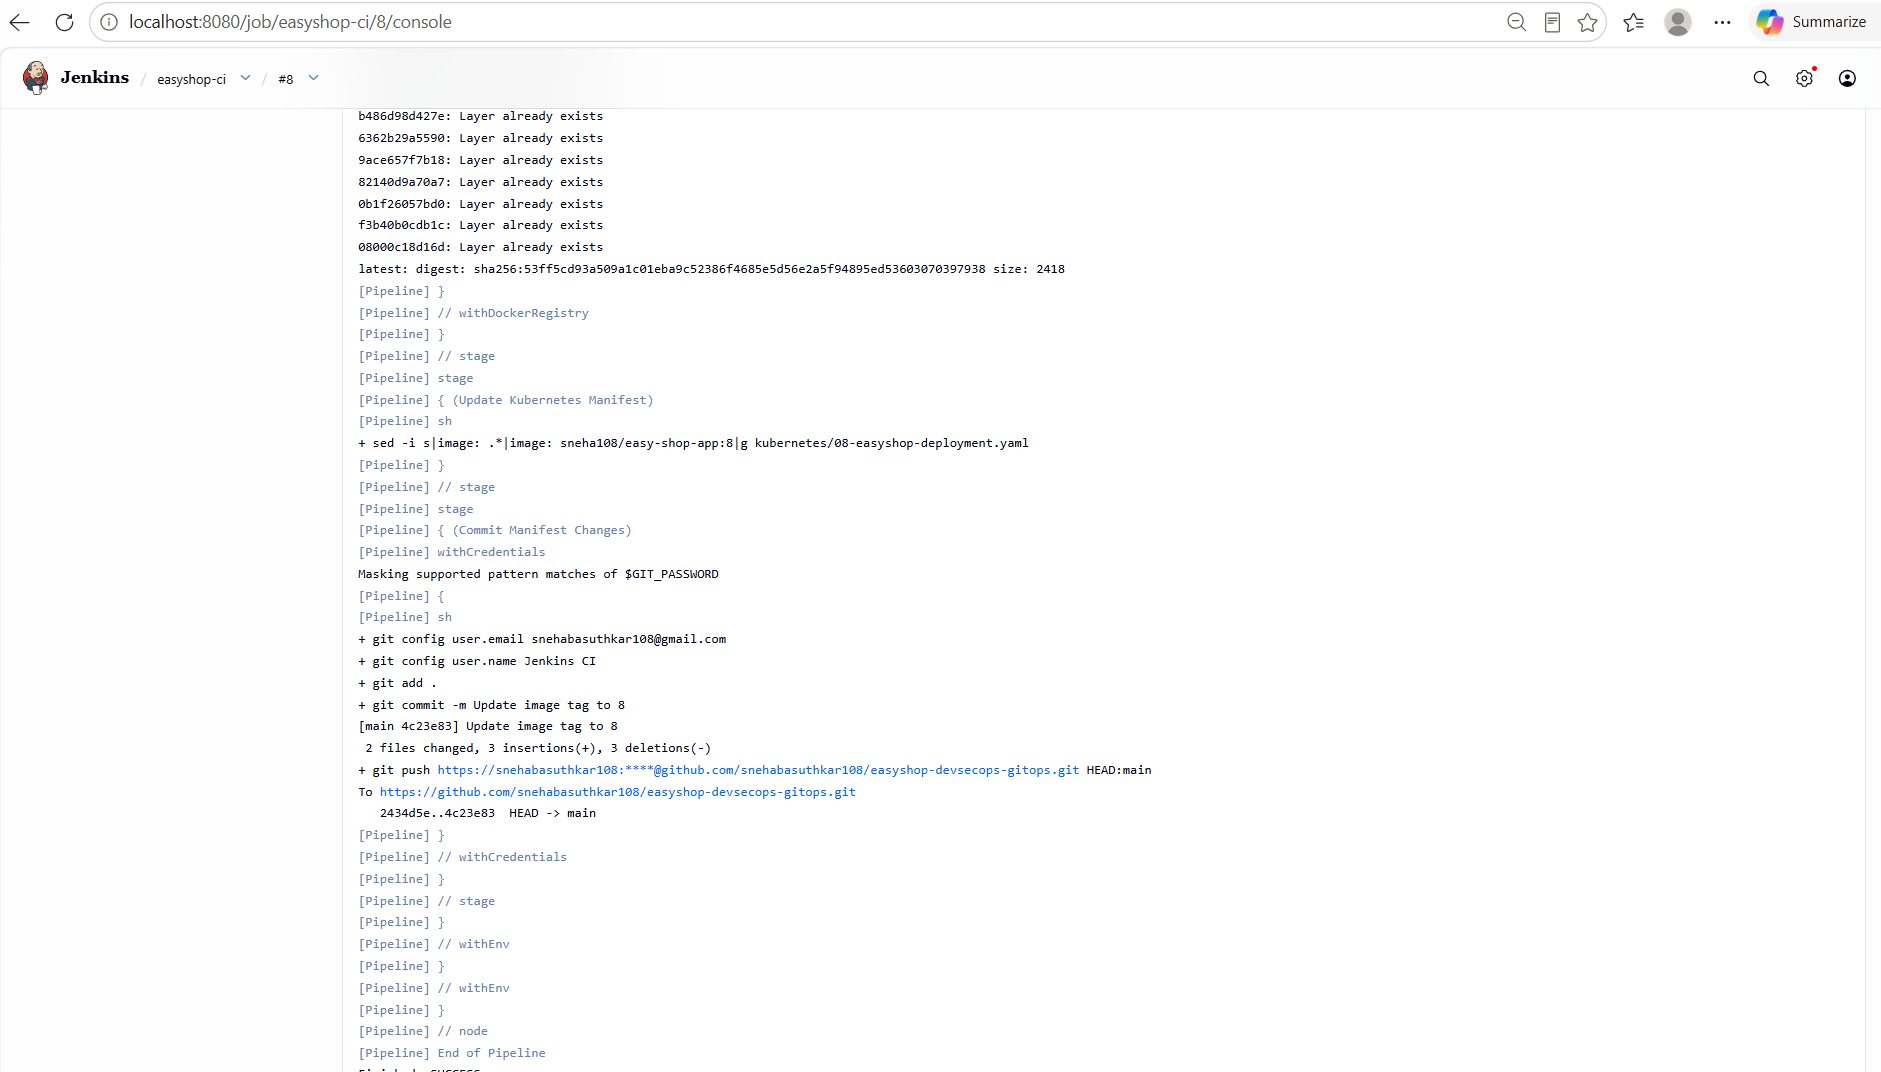The image size is (1881, 1072).
Task: Open Jenkins user account icon
Action: (x=1847, y=78)
